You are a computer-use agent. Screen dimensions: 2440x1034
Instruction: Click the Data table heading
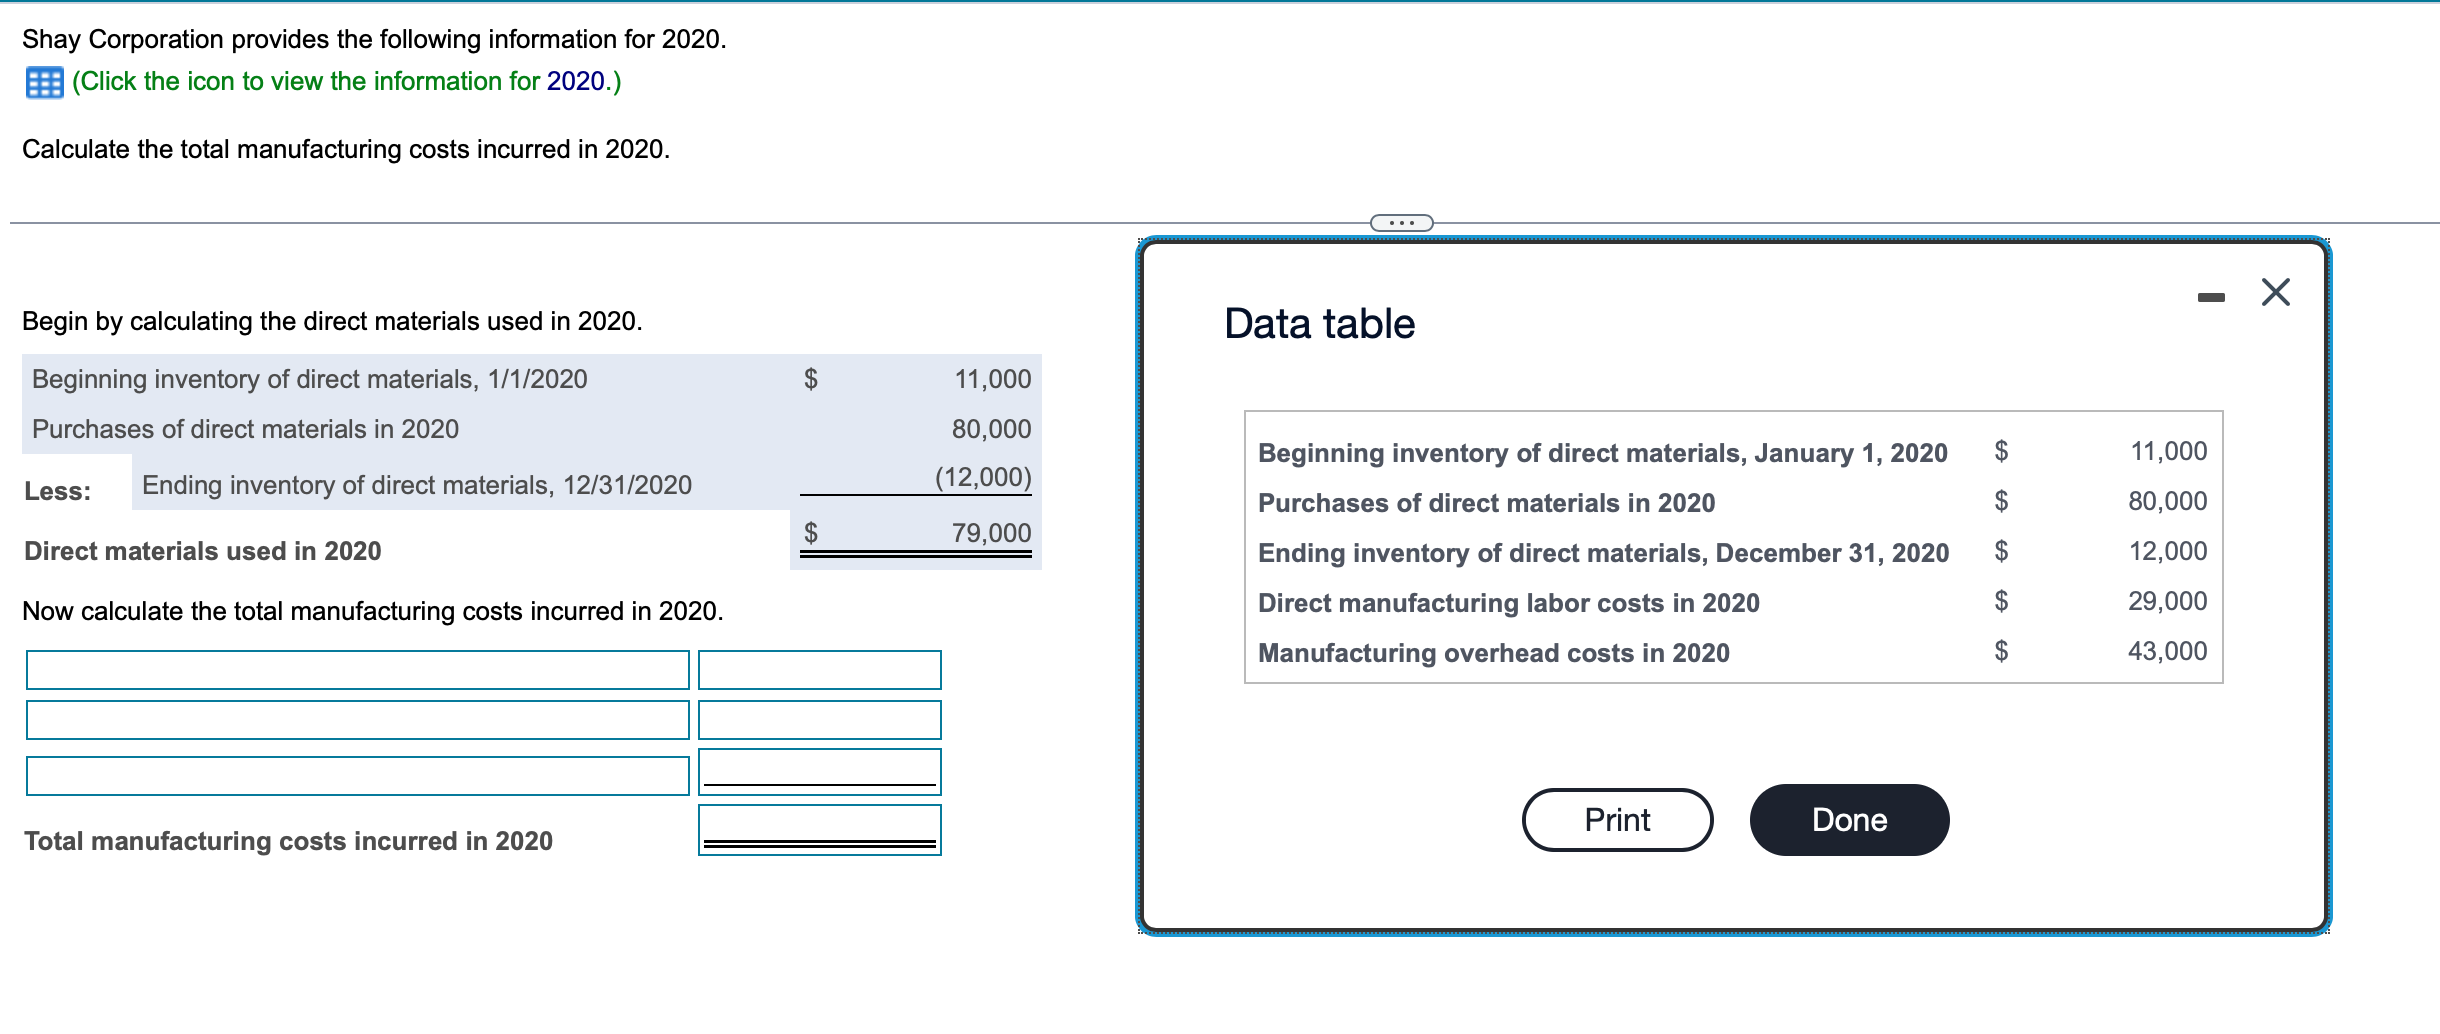pos(1319,324)
